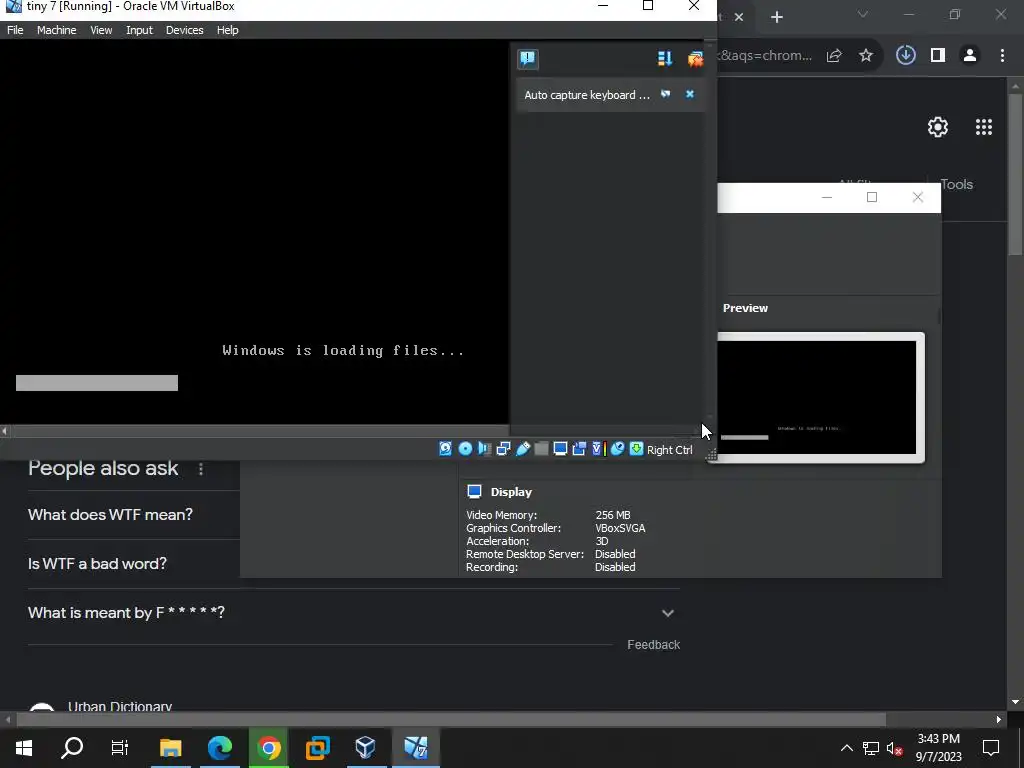This screenshot has width=1024, height=768.
Task: Click the audio status icon in VM bar
Action: 484,449
